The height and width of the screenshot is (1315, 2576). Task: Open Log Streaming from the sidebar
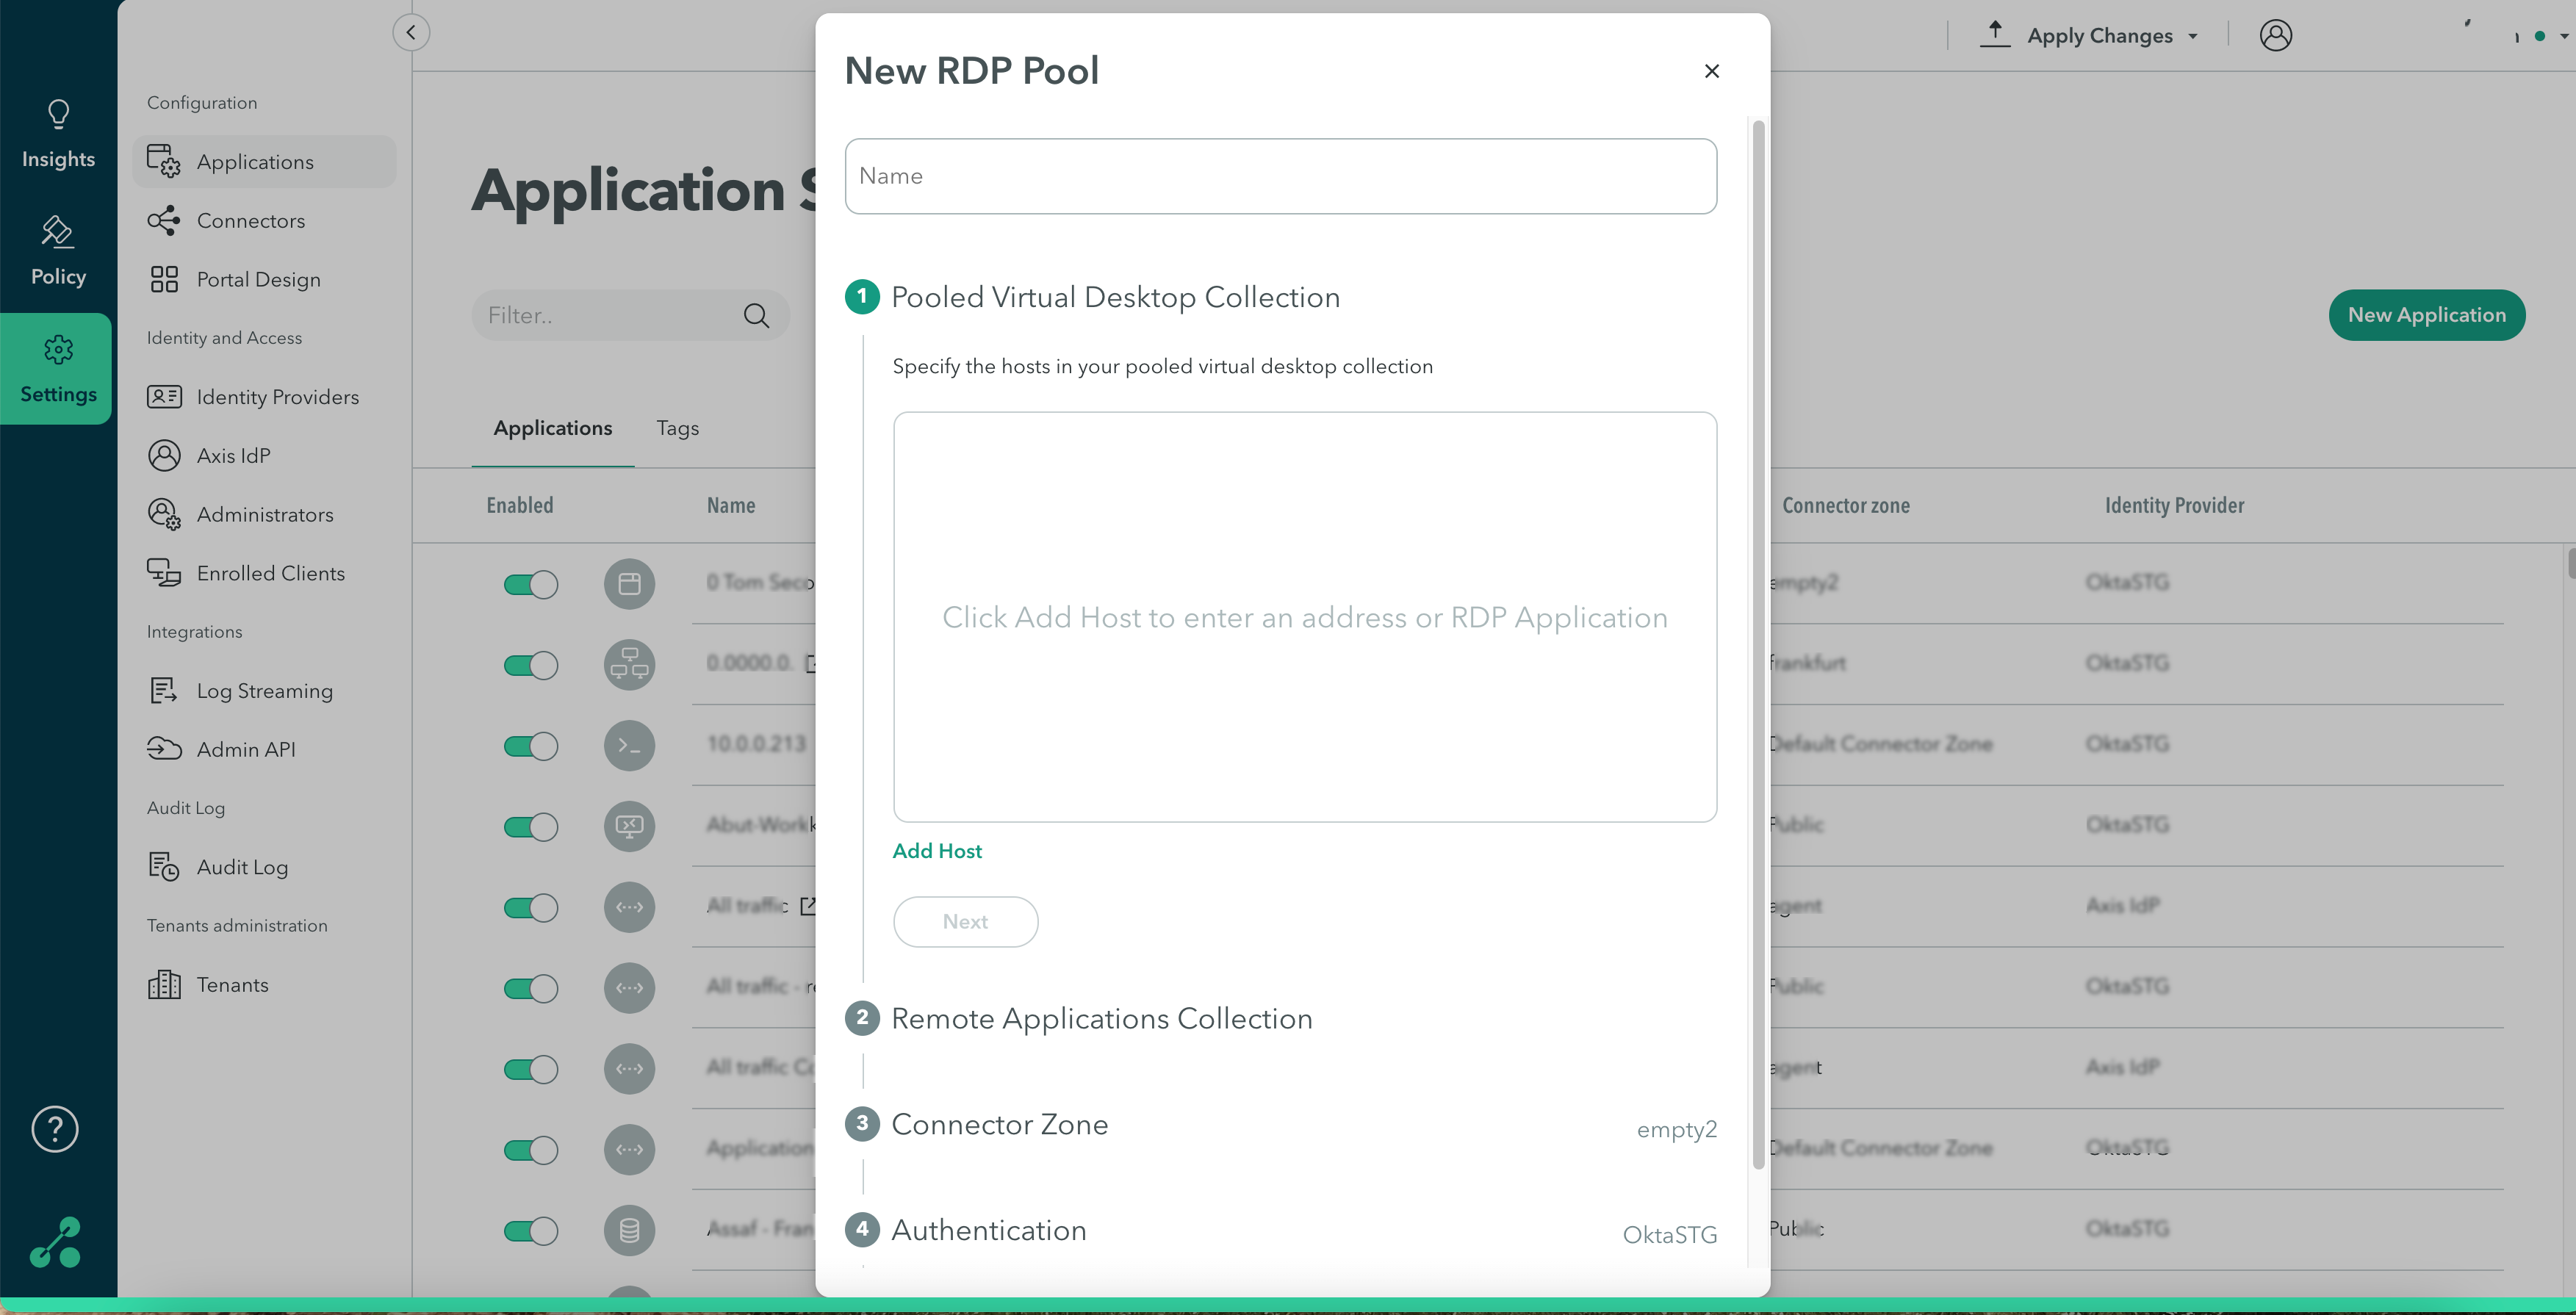coord(264,691)
